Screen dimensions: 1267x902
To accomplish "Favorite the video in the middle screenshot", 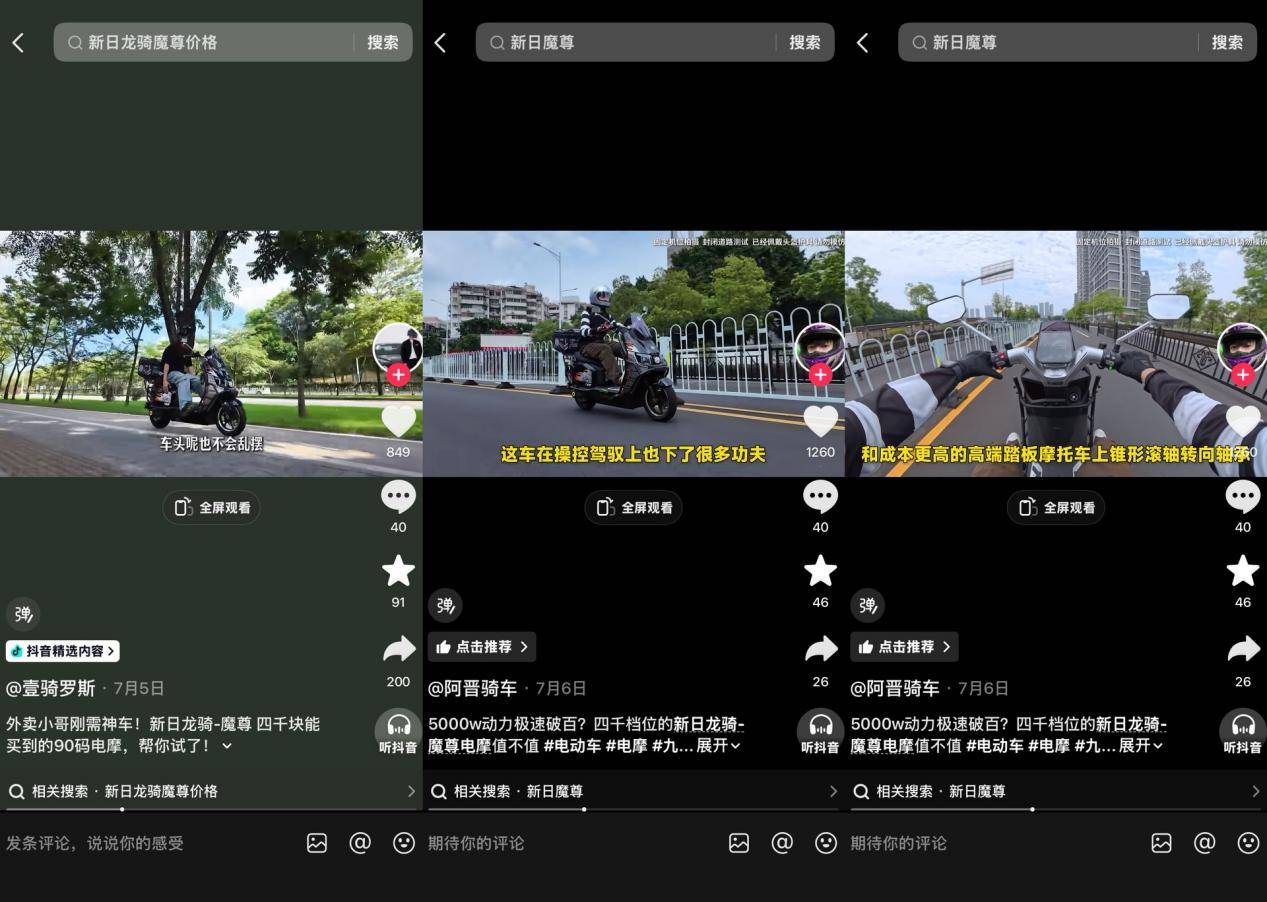I will click(x=820, y=571).
